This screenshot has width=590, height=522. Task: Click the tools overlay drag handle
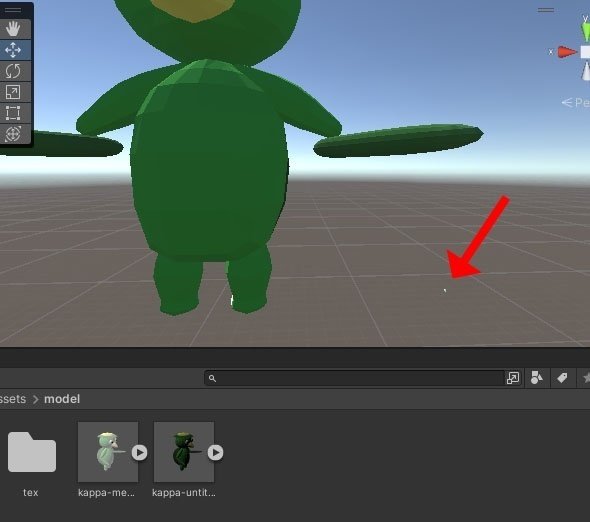(x=13, y=10)
